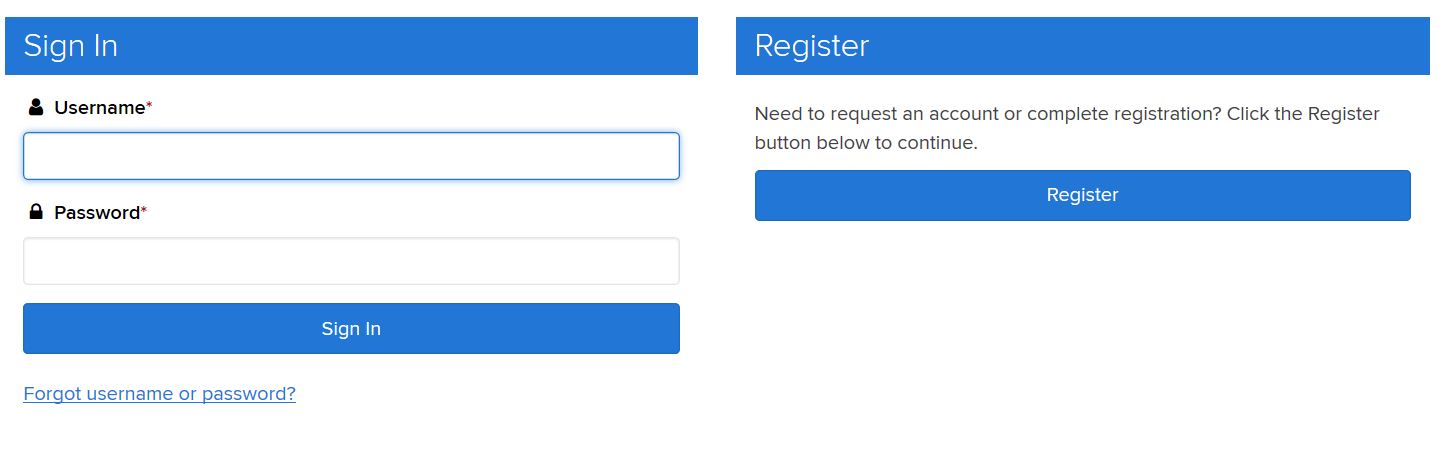Focus the Username text field
This screenshot has width=1453, height=455.
click(351, 156)
